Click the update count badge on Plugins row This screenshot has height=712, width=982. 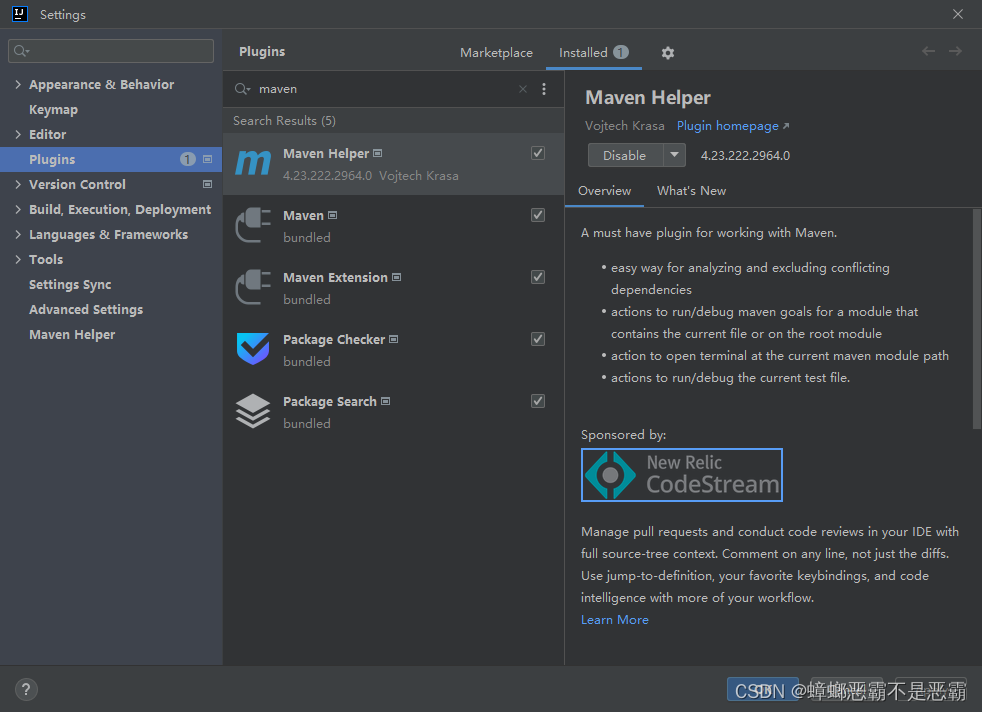(x=187, y=159)
